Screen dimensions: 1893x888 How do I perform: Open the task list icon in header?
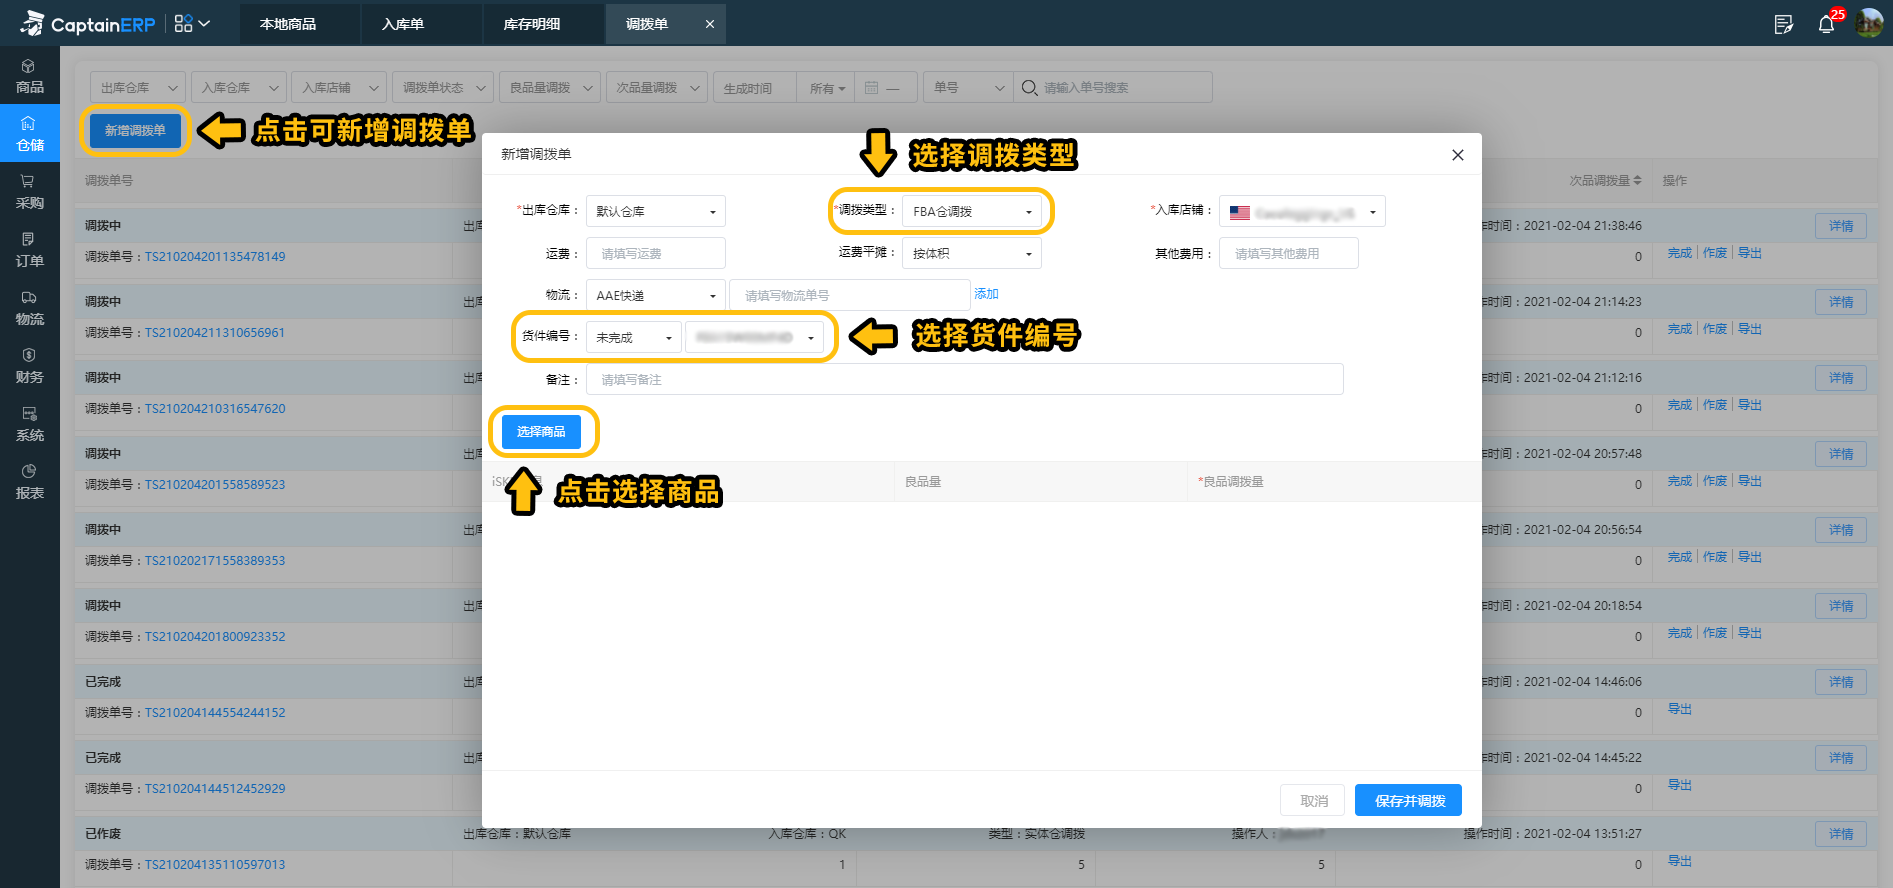[x=1783, y=24]
